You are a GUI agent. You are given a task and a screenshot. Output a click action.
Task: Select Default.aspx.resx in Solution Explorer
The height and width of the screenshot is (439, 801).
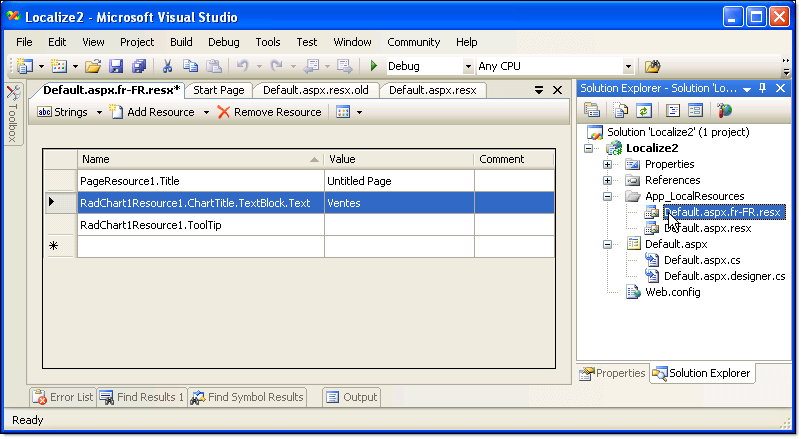point(708,228)
